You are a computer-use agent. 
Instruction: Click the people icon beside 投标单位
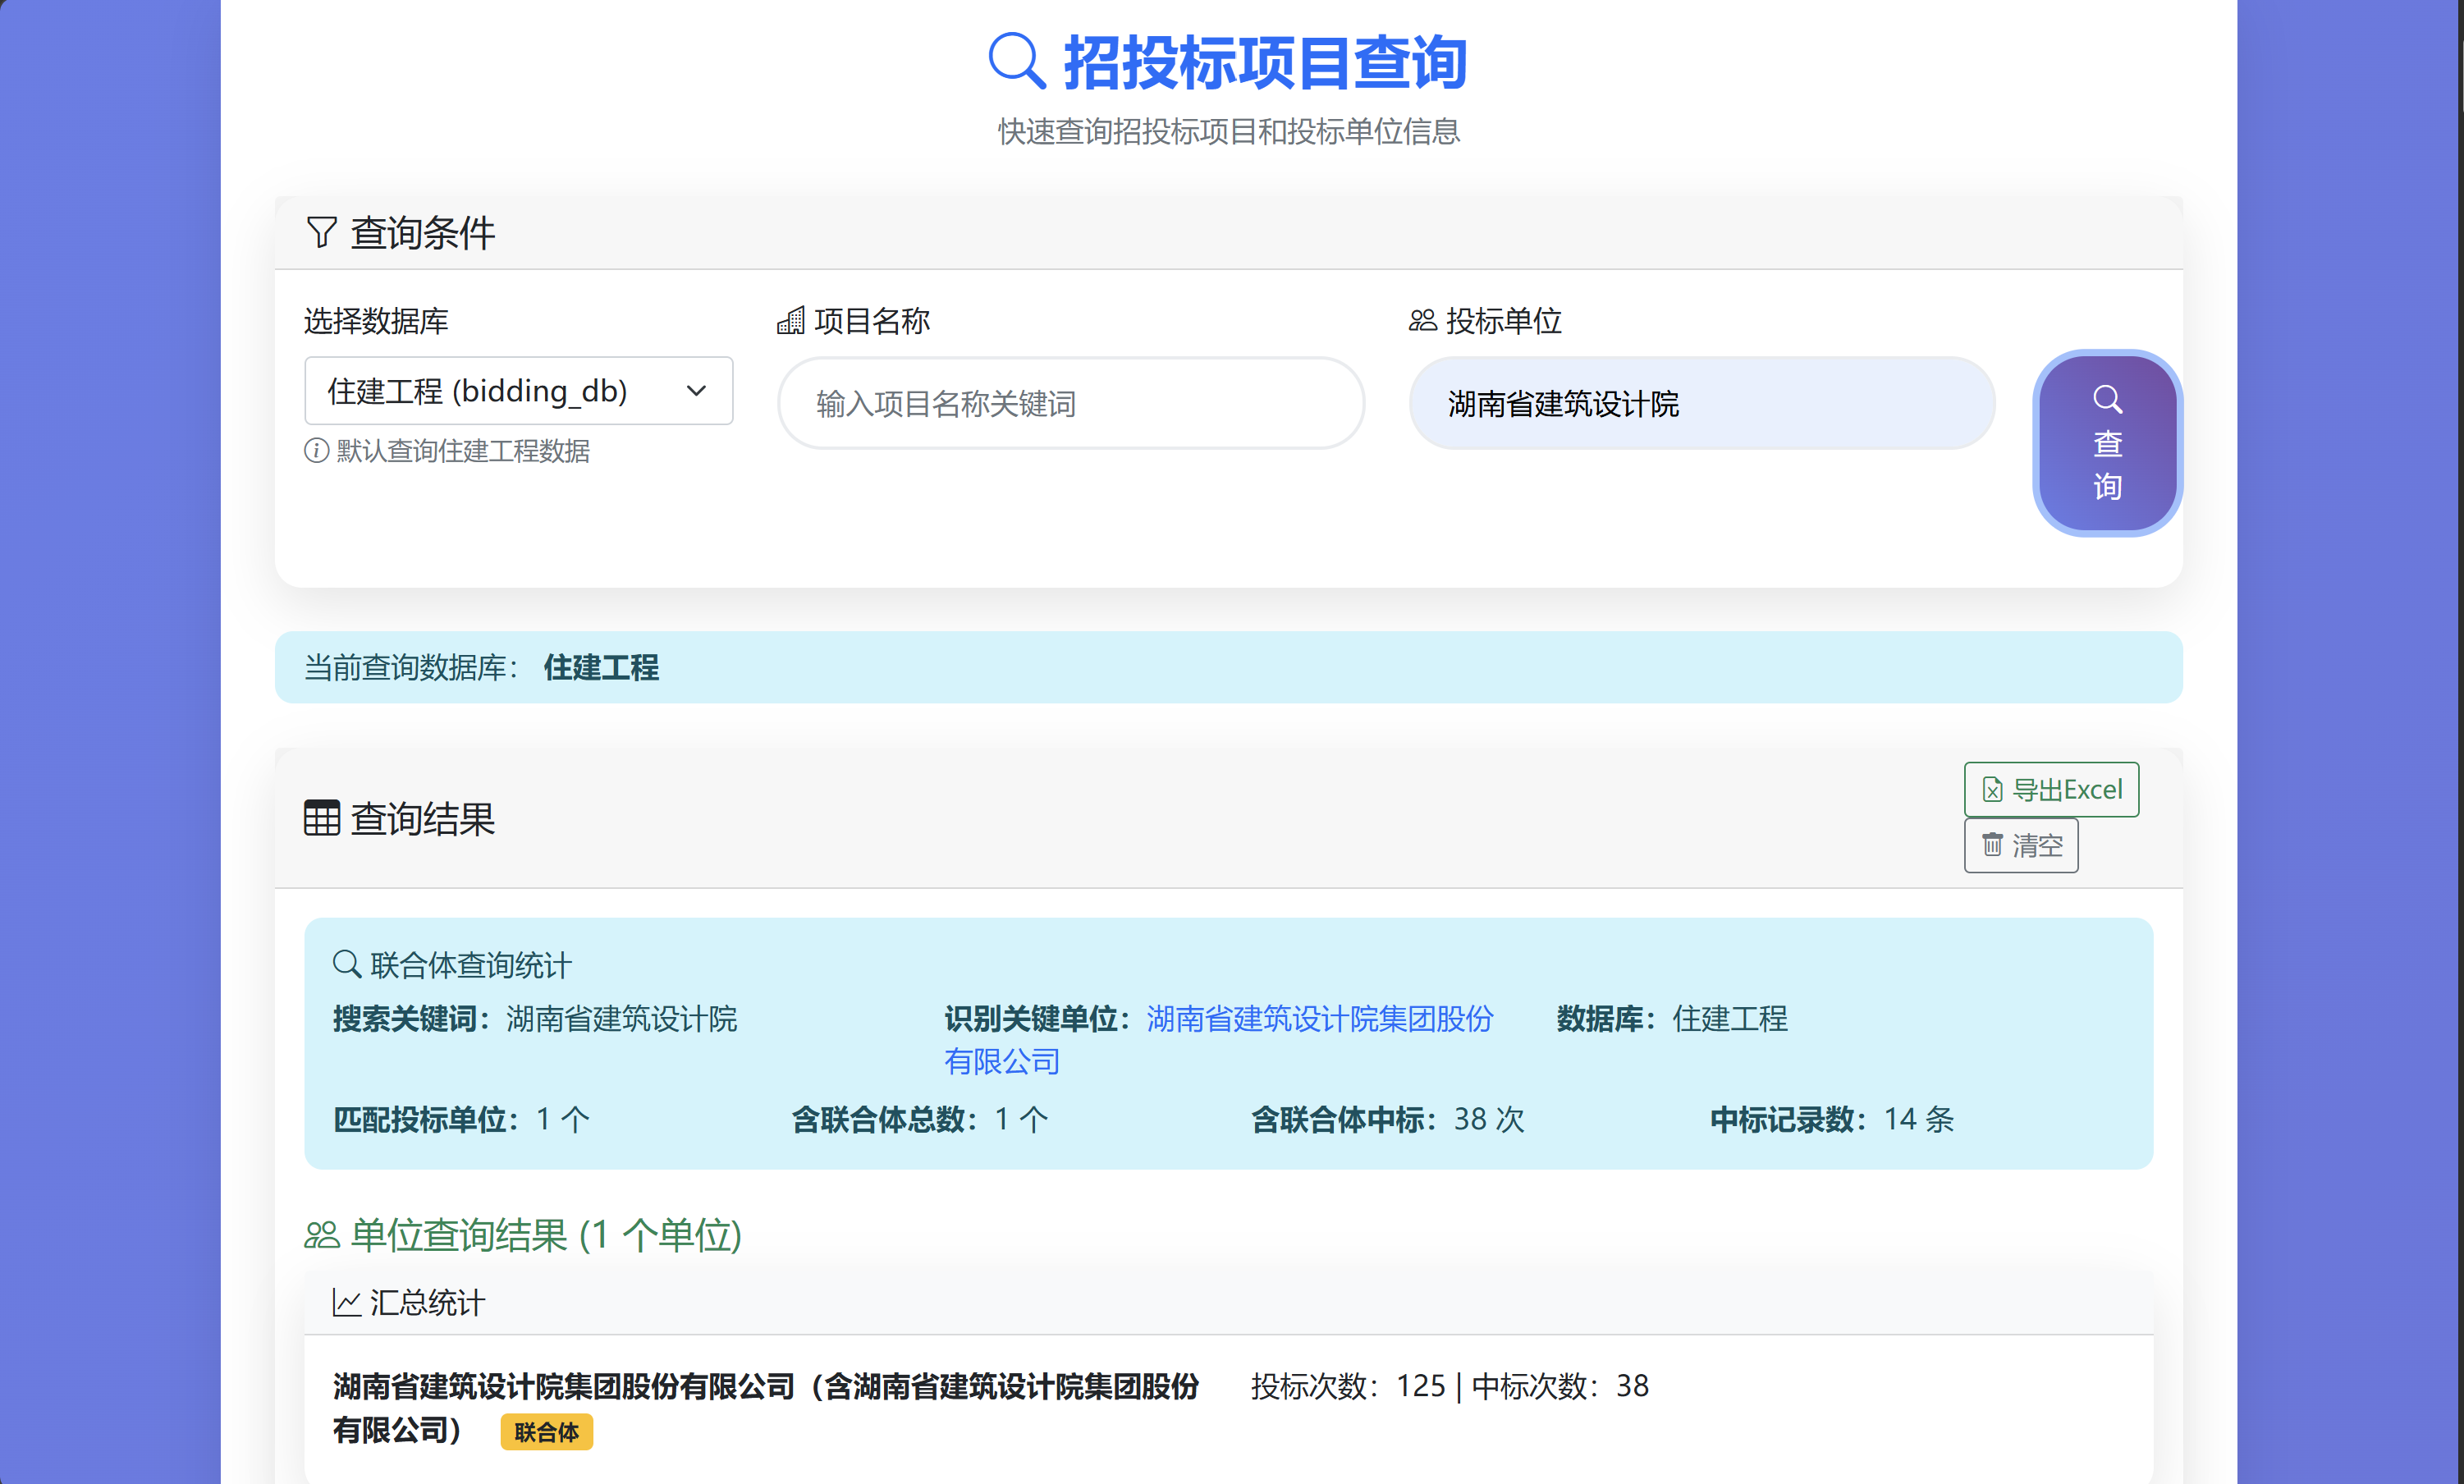coord(1423,321)
